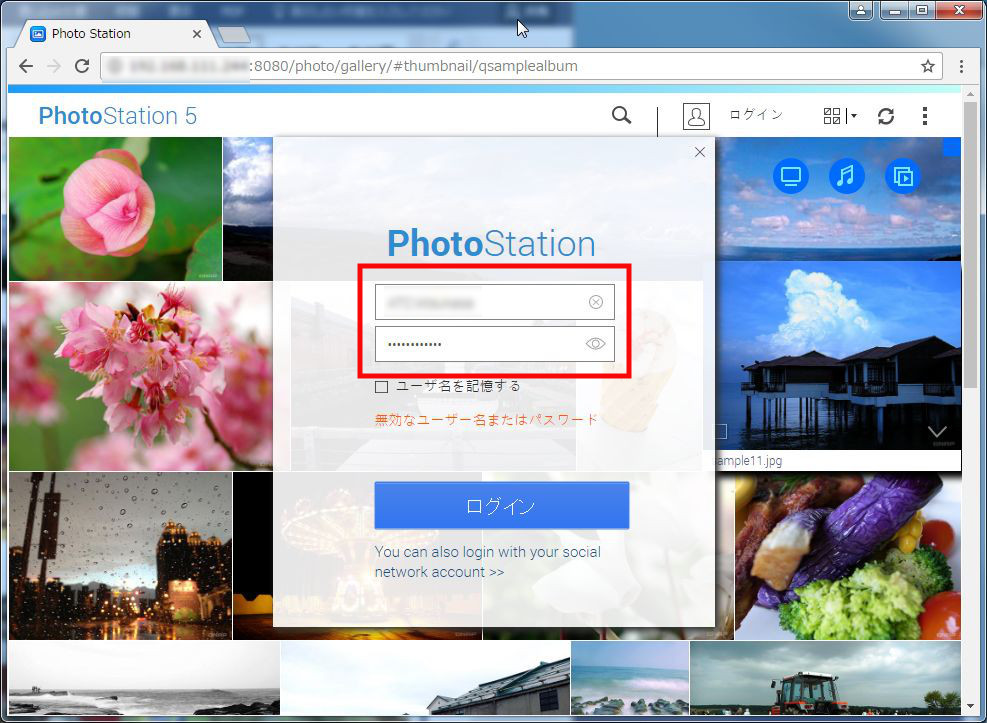Open the PhotoStation more options menu

click(x=925, y=116)
